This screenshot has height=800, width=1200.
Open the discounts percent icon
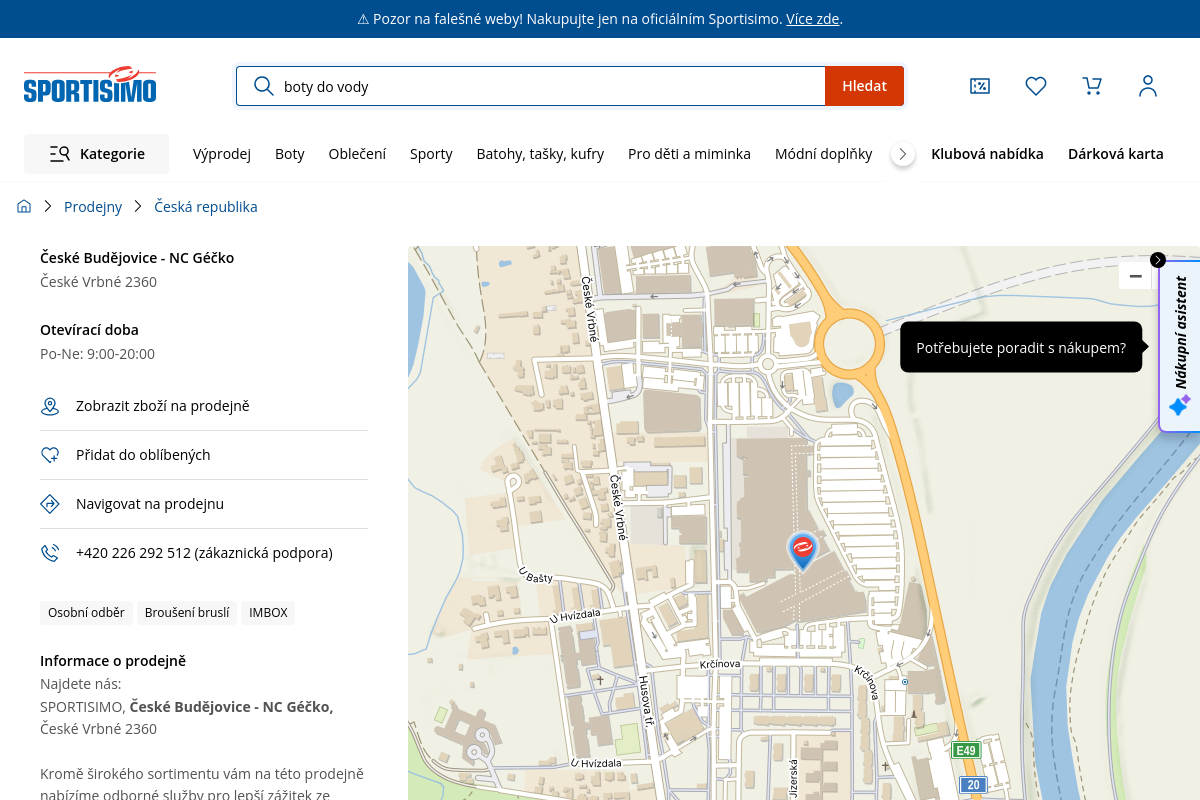point(980,86)
